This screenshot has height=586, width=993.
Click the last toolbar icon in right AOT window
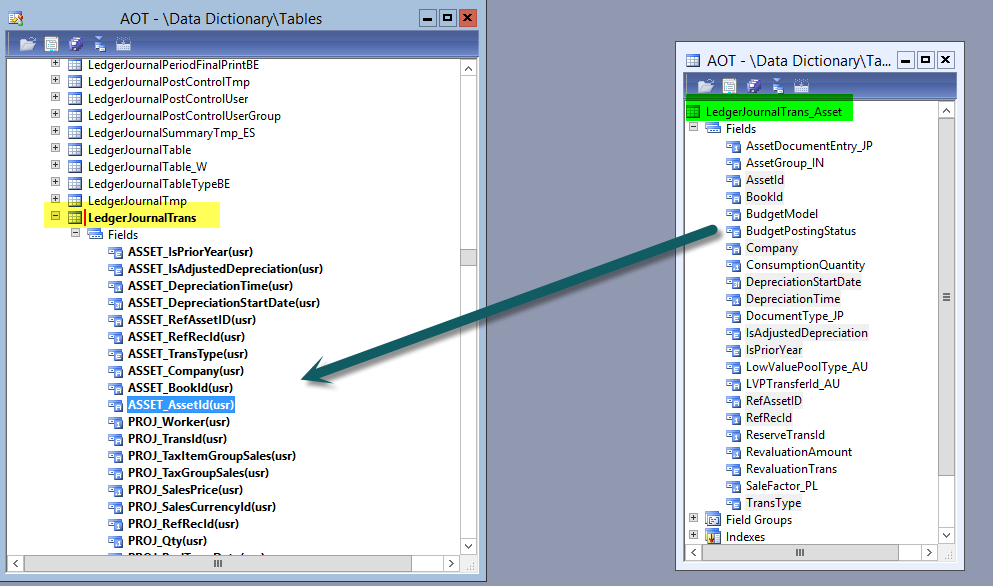801,85
